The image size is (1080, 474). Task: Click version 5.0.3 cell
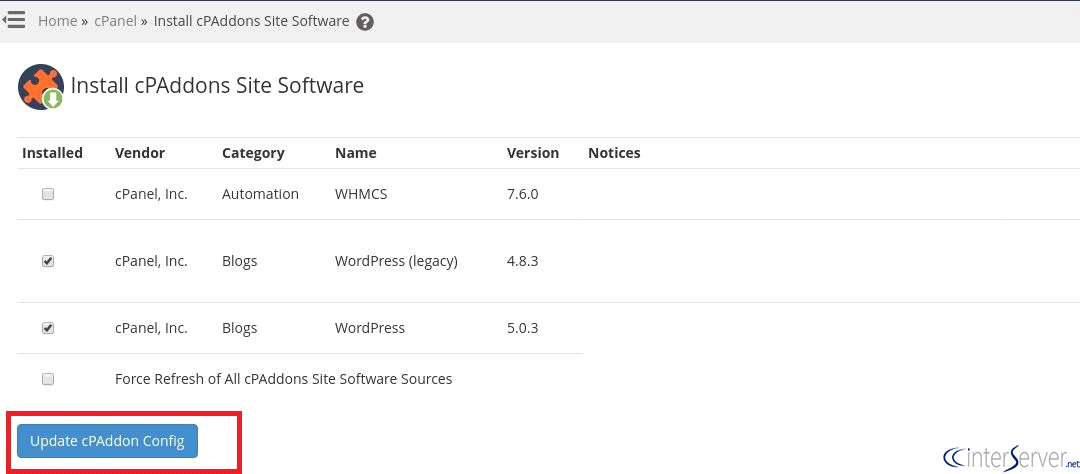522,328
